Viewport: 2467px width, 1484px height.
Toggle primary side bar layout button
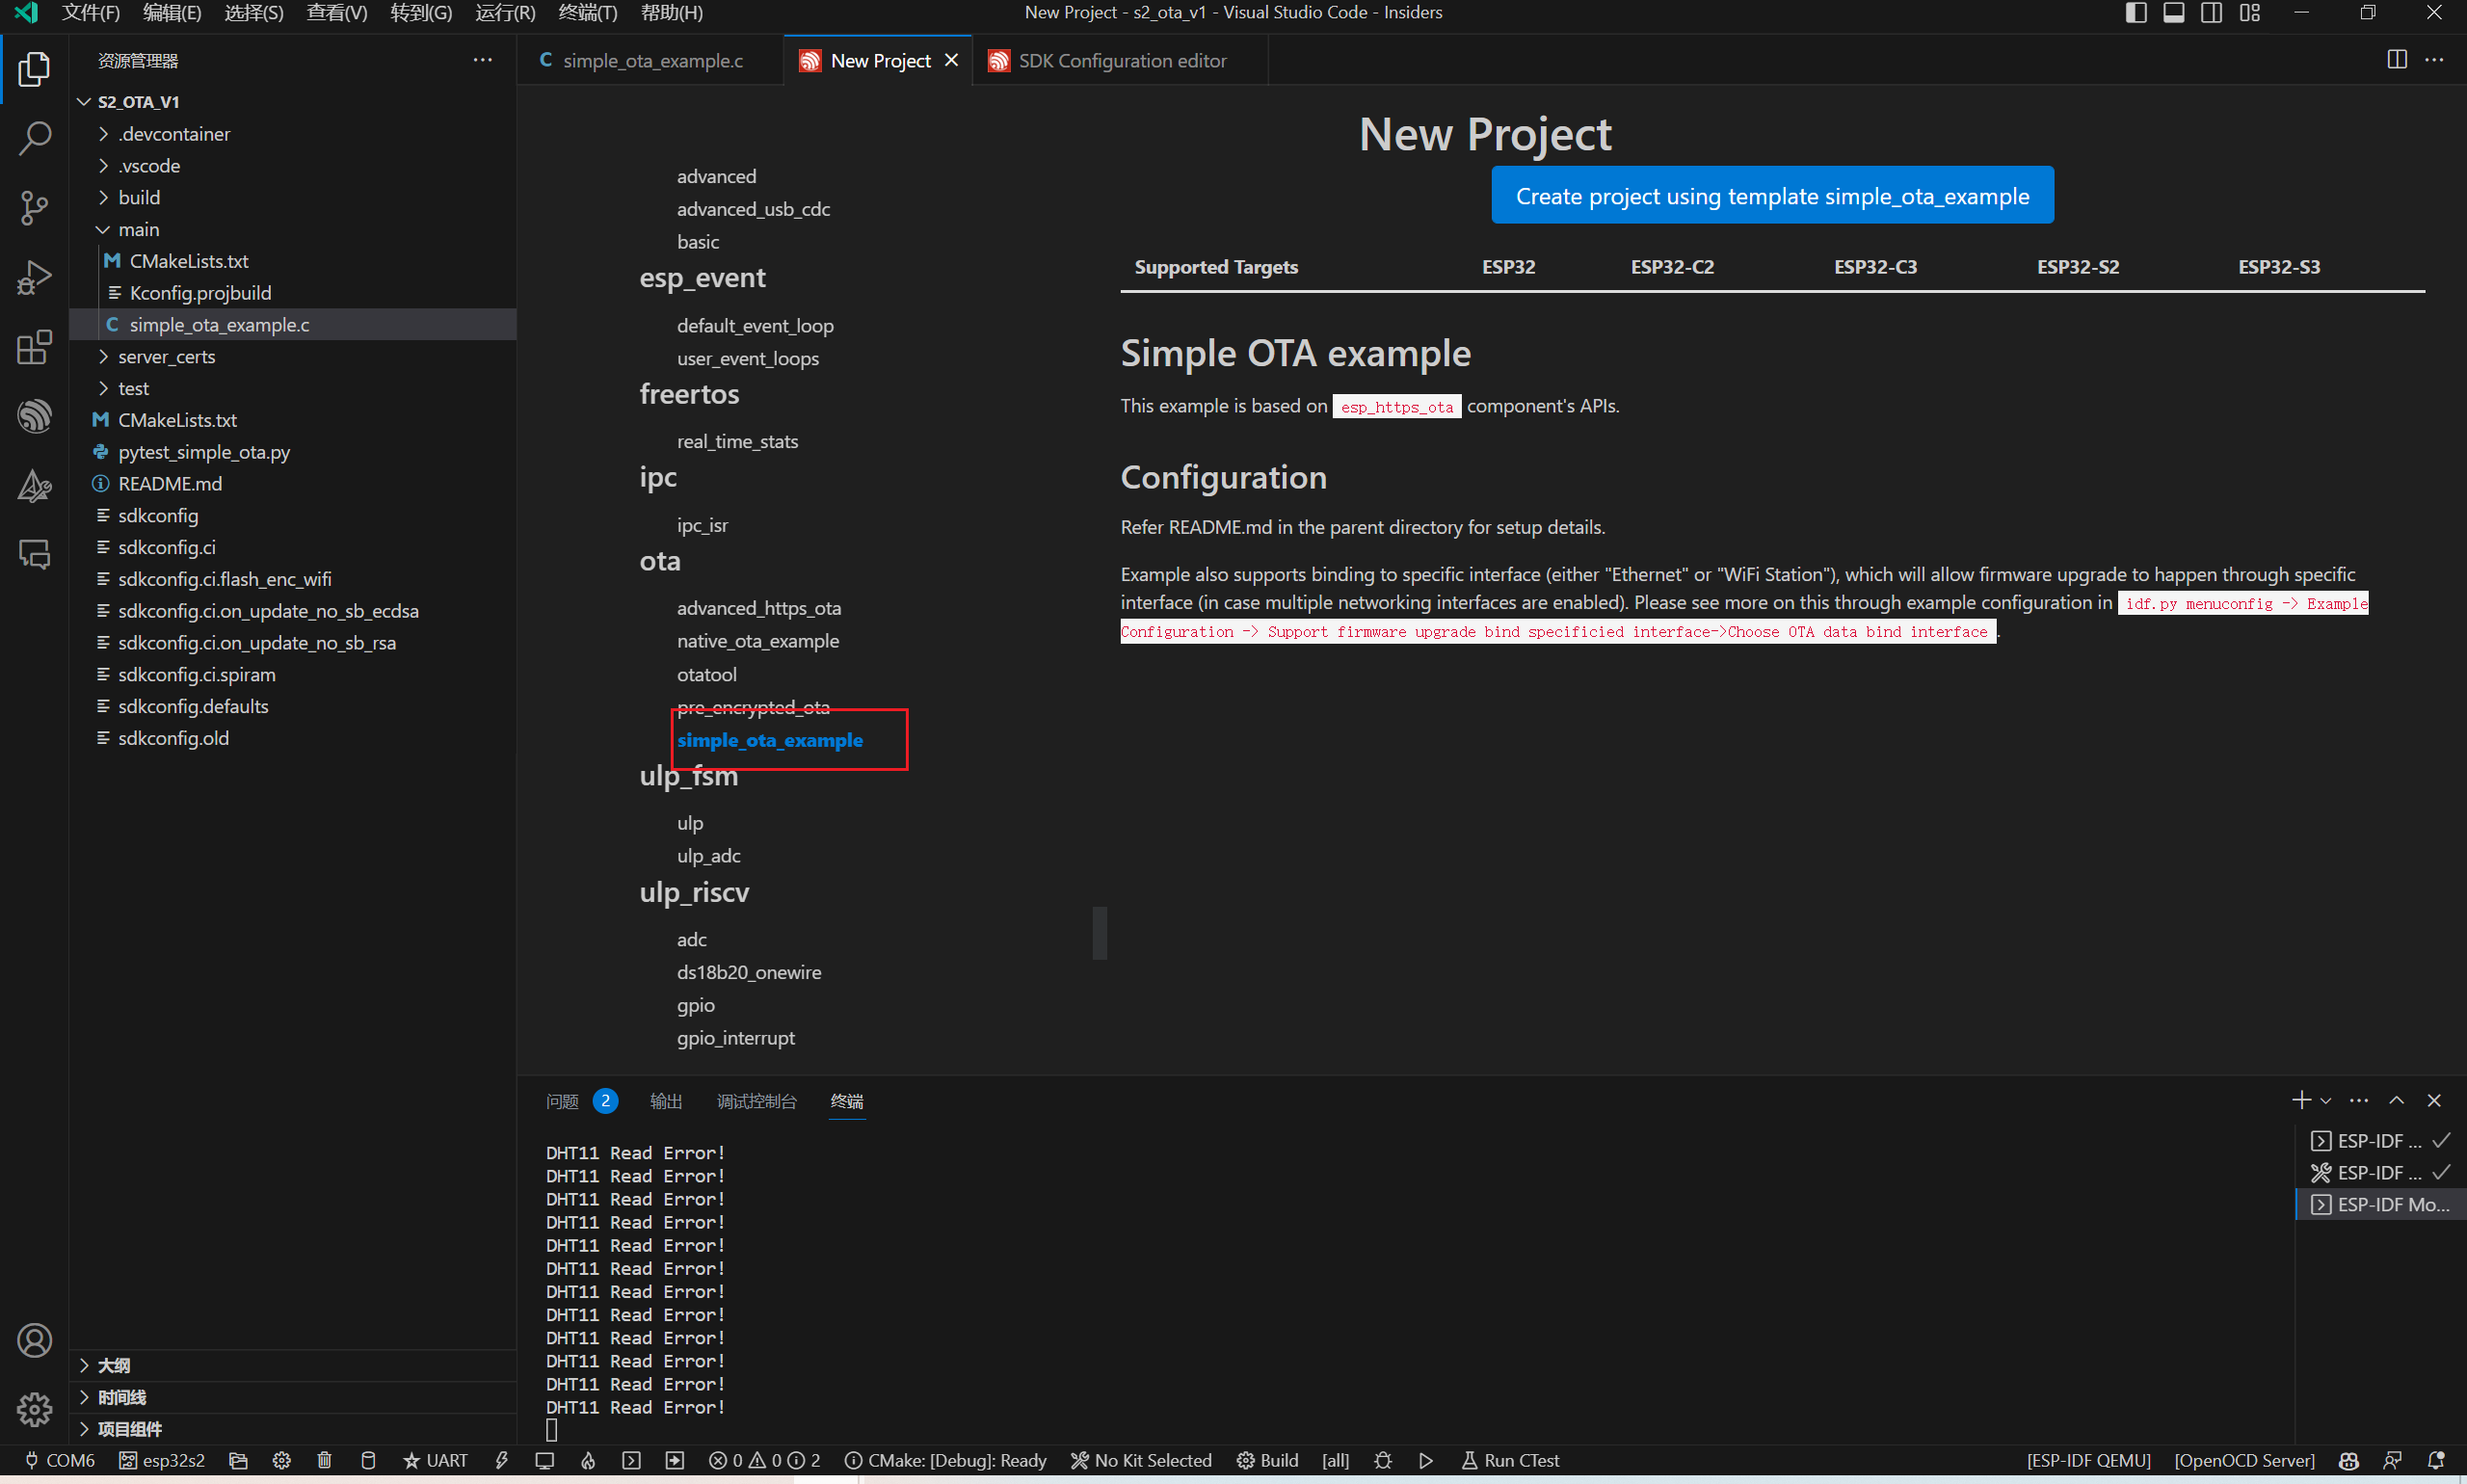[x=2135, y=13]
